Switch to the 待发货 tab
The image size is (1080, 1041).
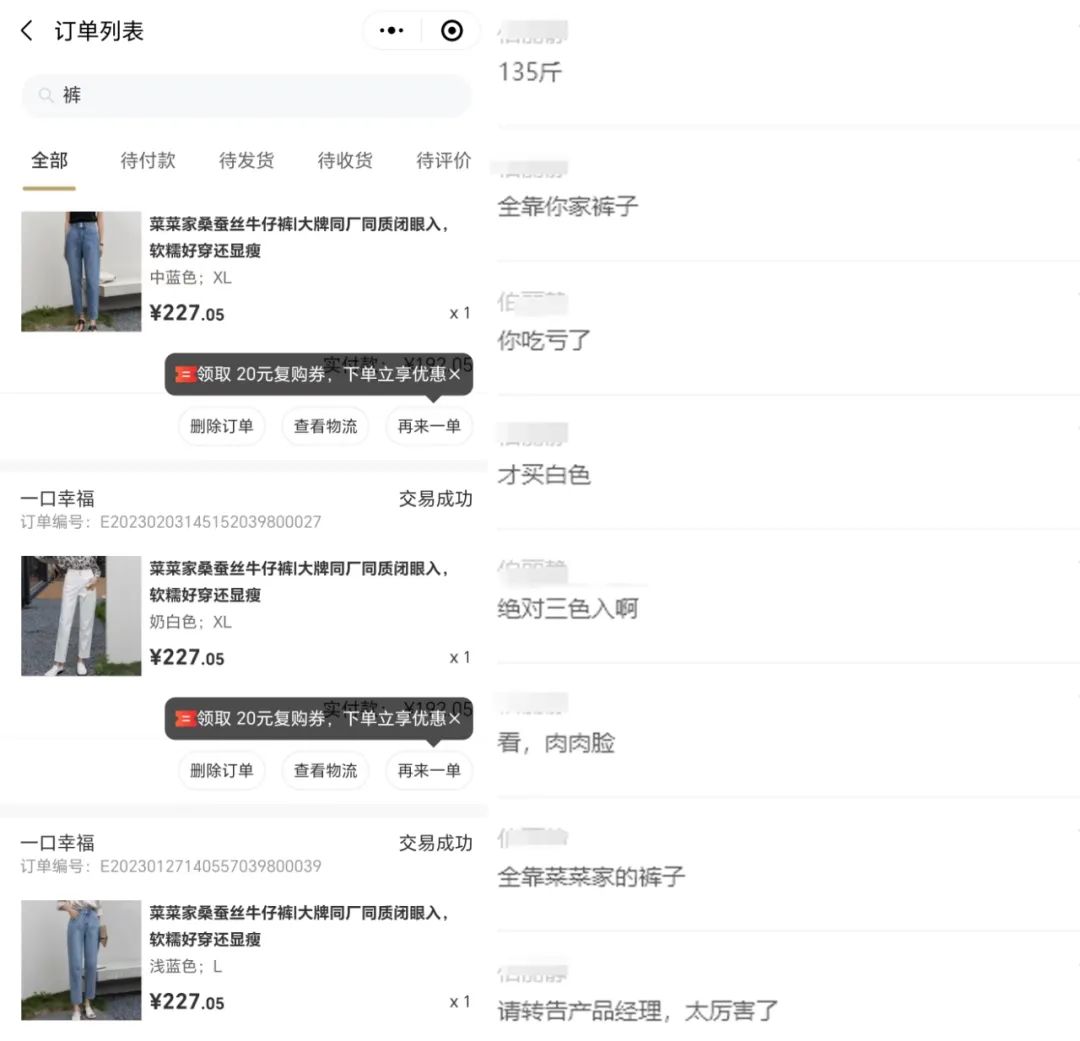246,160
